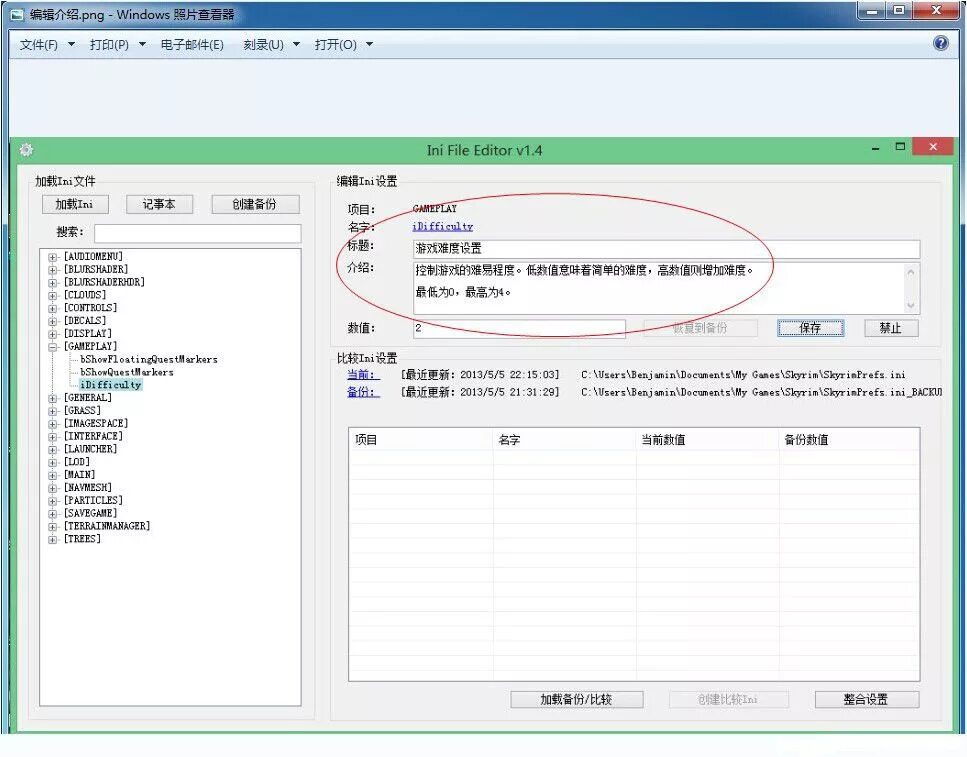Open dropdown arrow next to 打开(O)
This screenshot has width=967, height=757.
pyautogui.click(x=369, y=44)
